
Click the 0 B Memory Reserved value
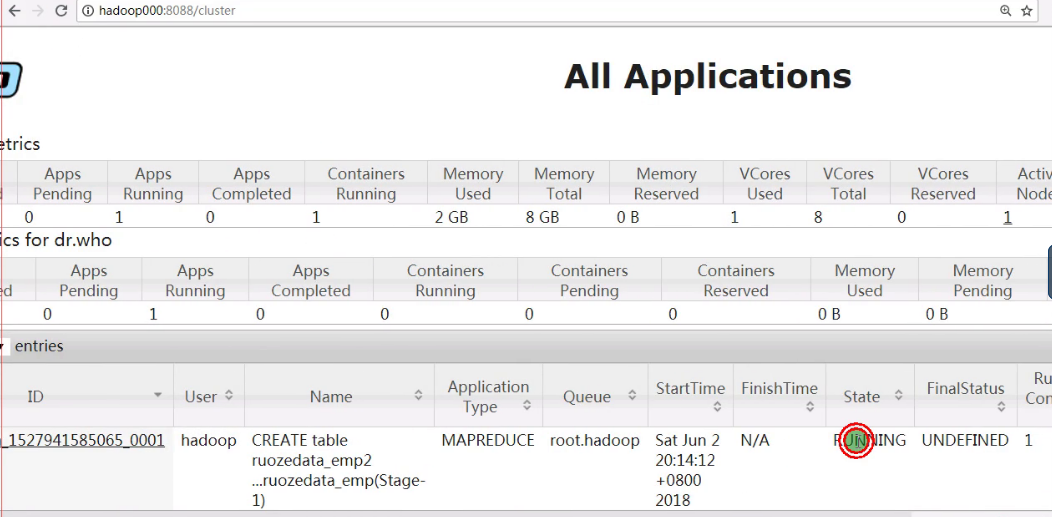point(628,217)
